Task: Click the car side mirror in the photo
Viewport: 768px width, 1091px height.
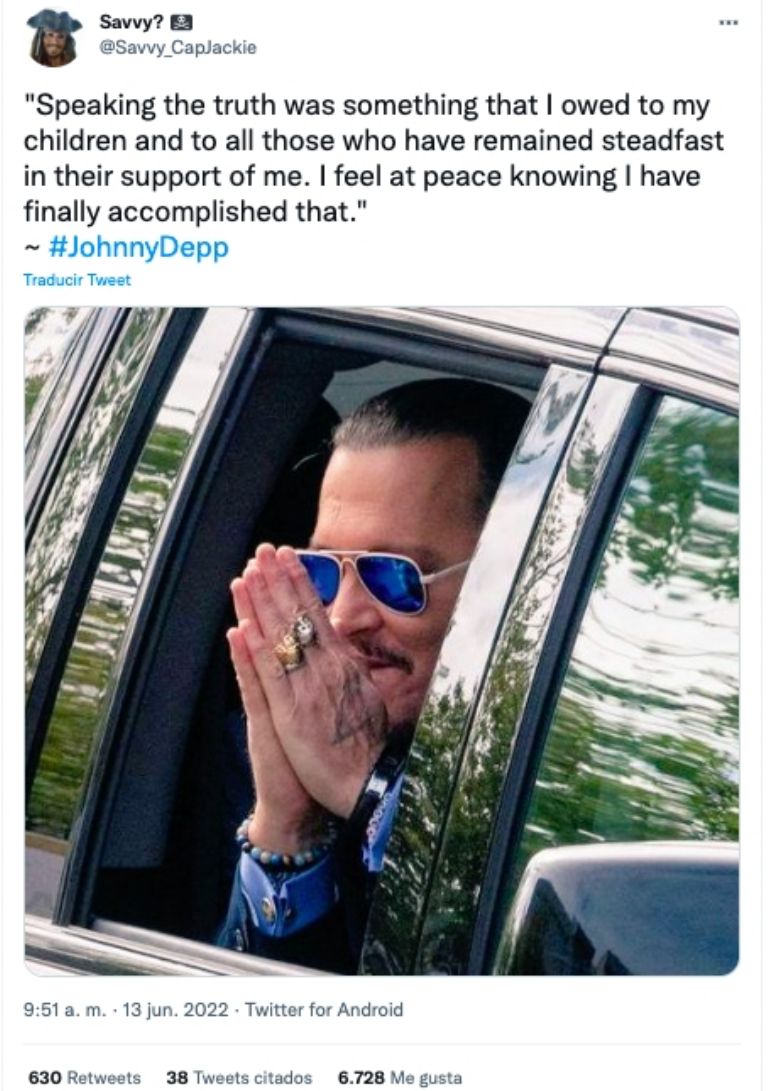Action: [623, 908]
